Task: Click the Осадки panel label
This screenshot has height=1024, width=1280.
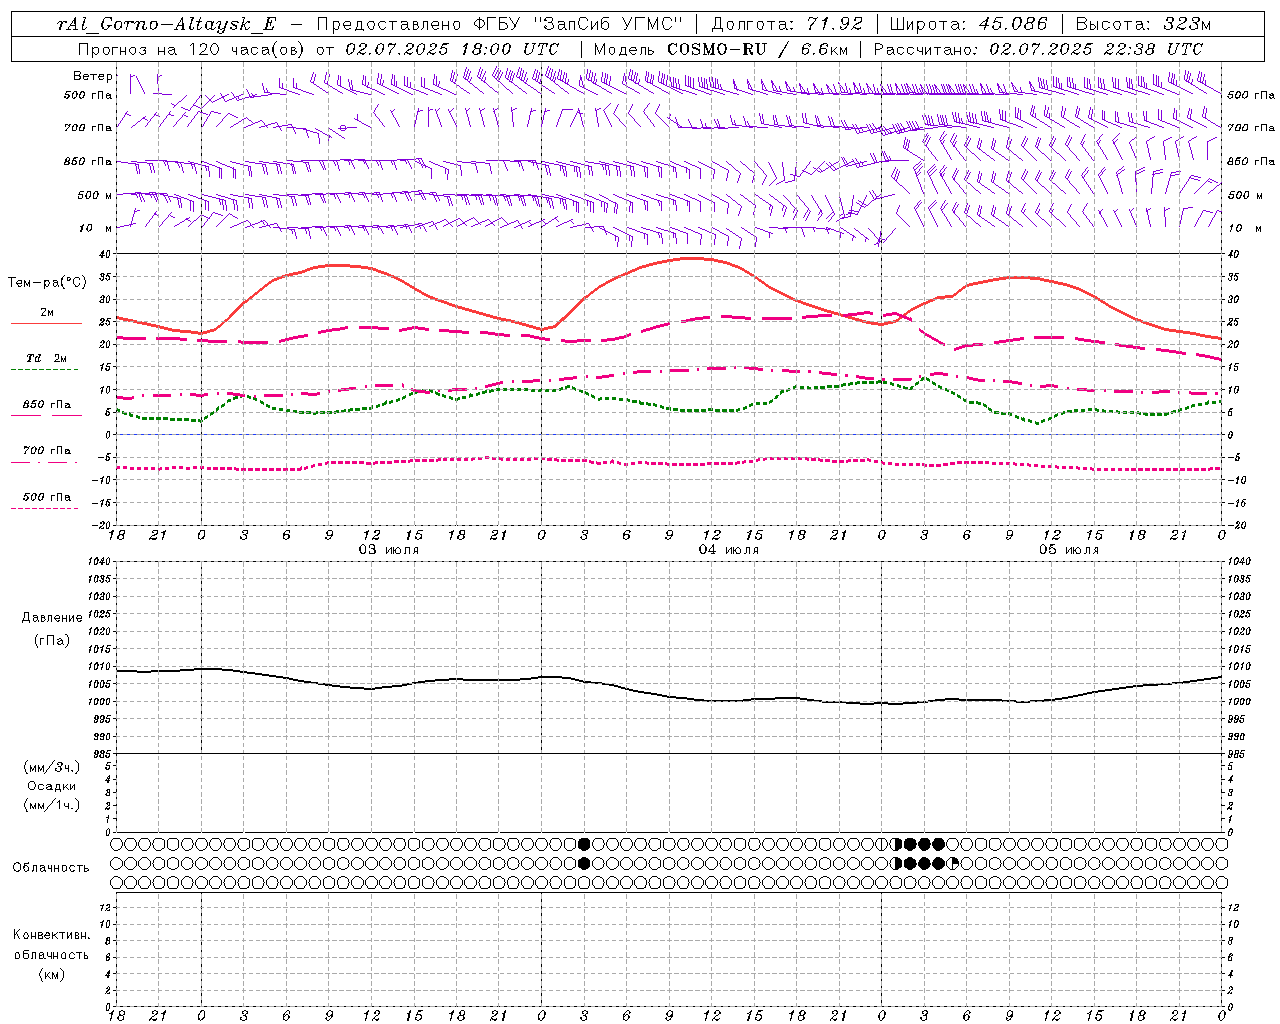Action: coord(52,787)
